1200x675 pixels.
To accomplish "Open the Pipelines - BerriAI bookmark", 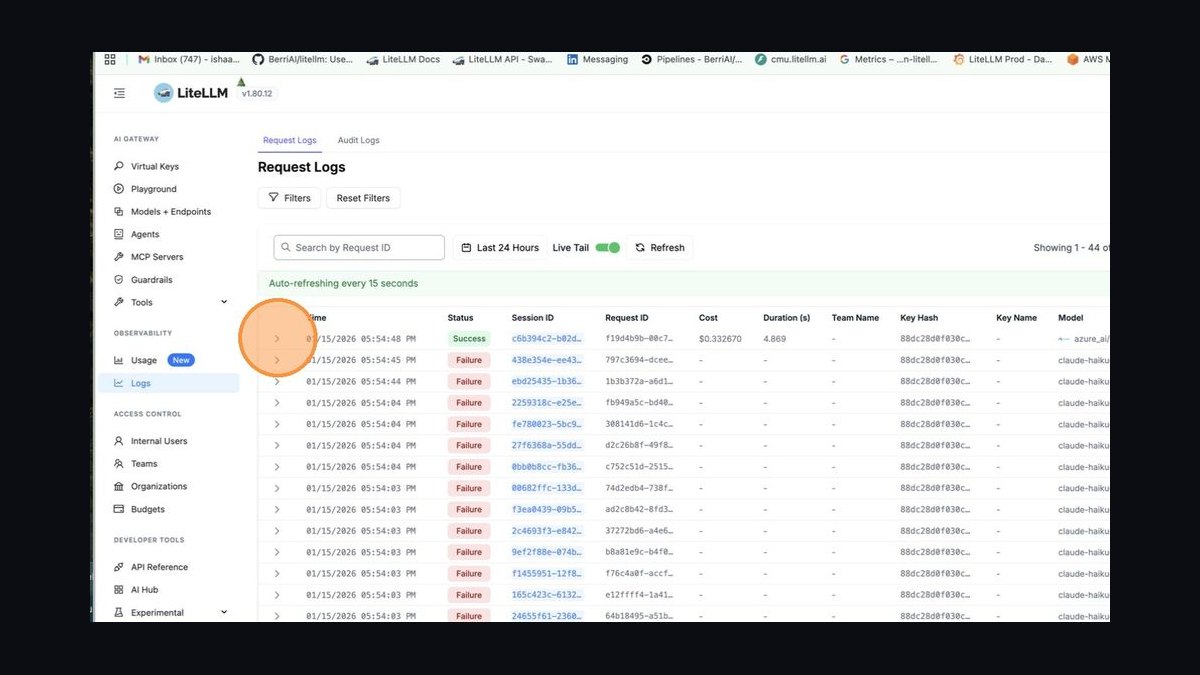I will [x=692, y=60].
